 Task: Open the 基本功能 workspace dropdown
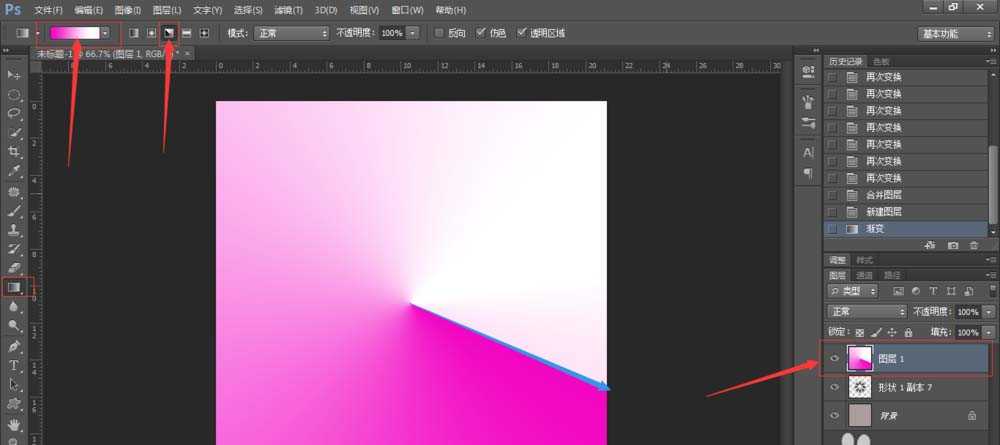[x=955, y=33]
